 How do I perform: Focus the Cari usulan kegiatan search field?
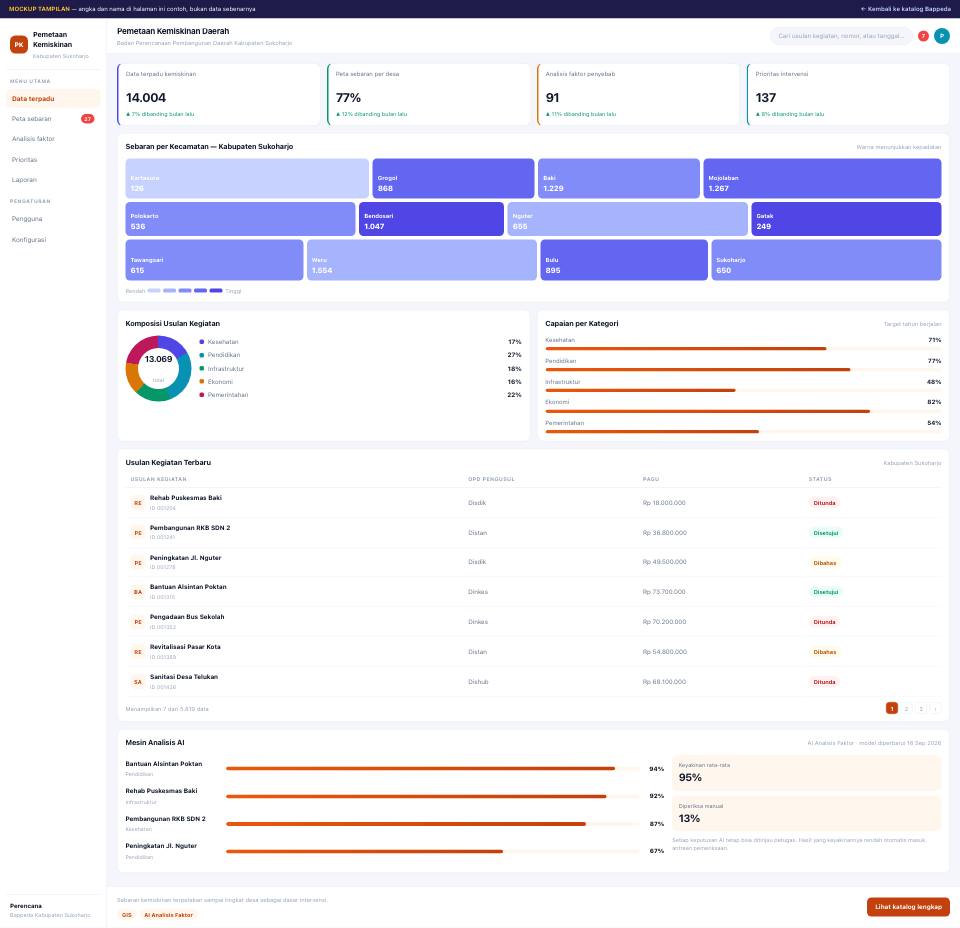click(841, 36)
